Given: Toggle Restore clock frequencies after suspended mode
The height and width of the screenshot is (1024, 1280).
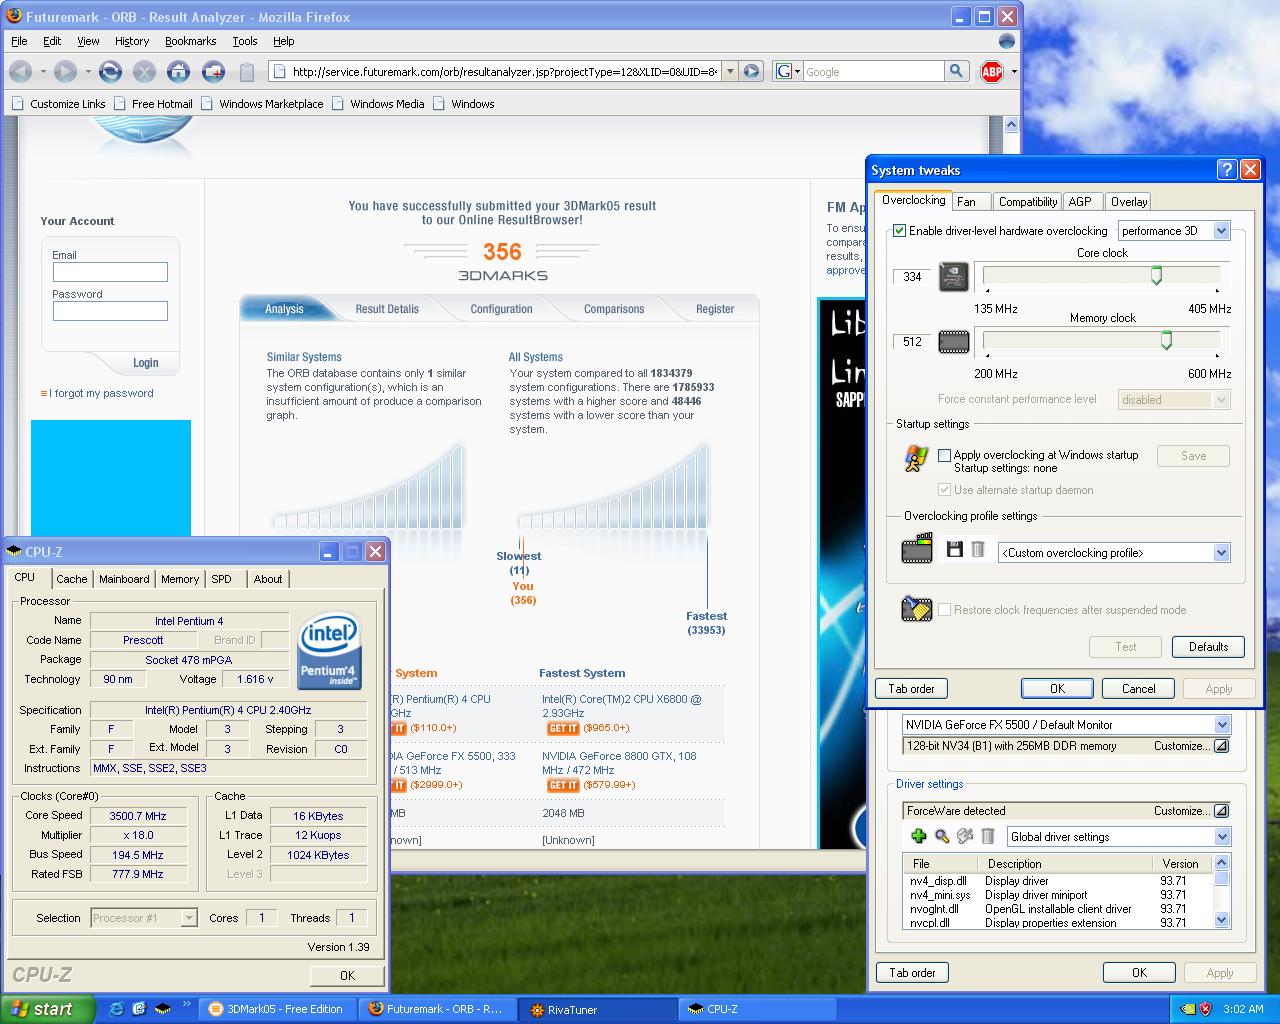Looking at the screenshot, I should pos(944,610).
